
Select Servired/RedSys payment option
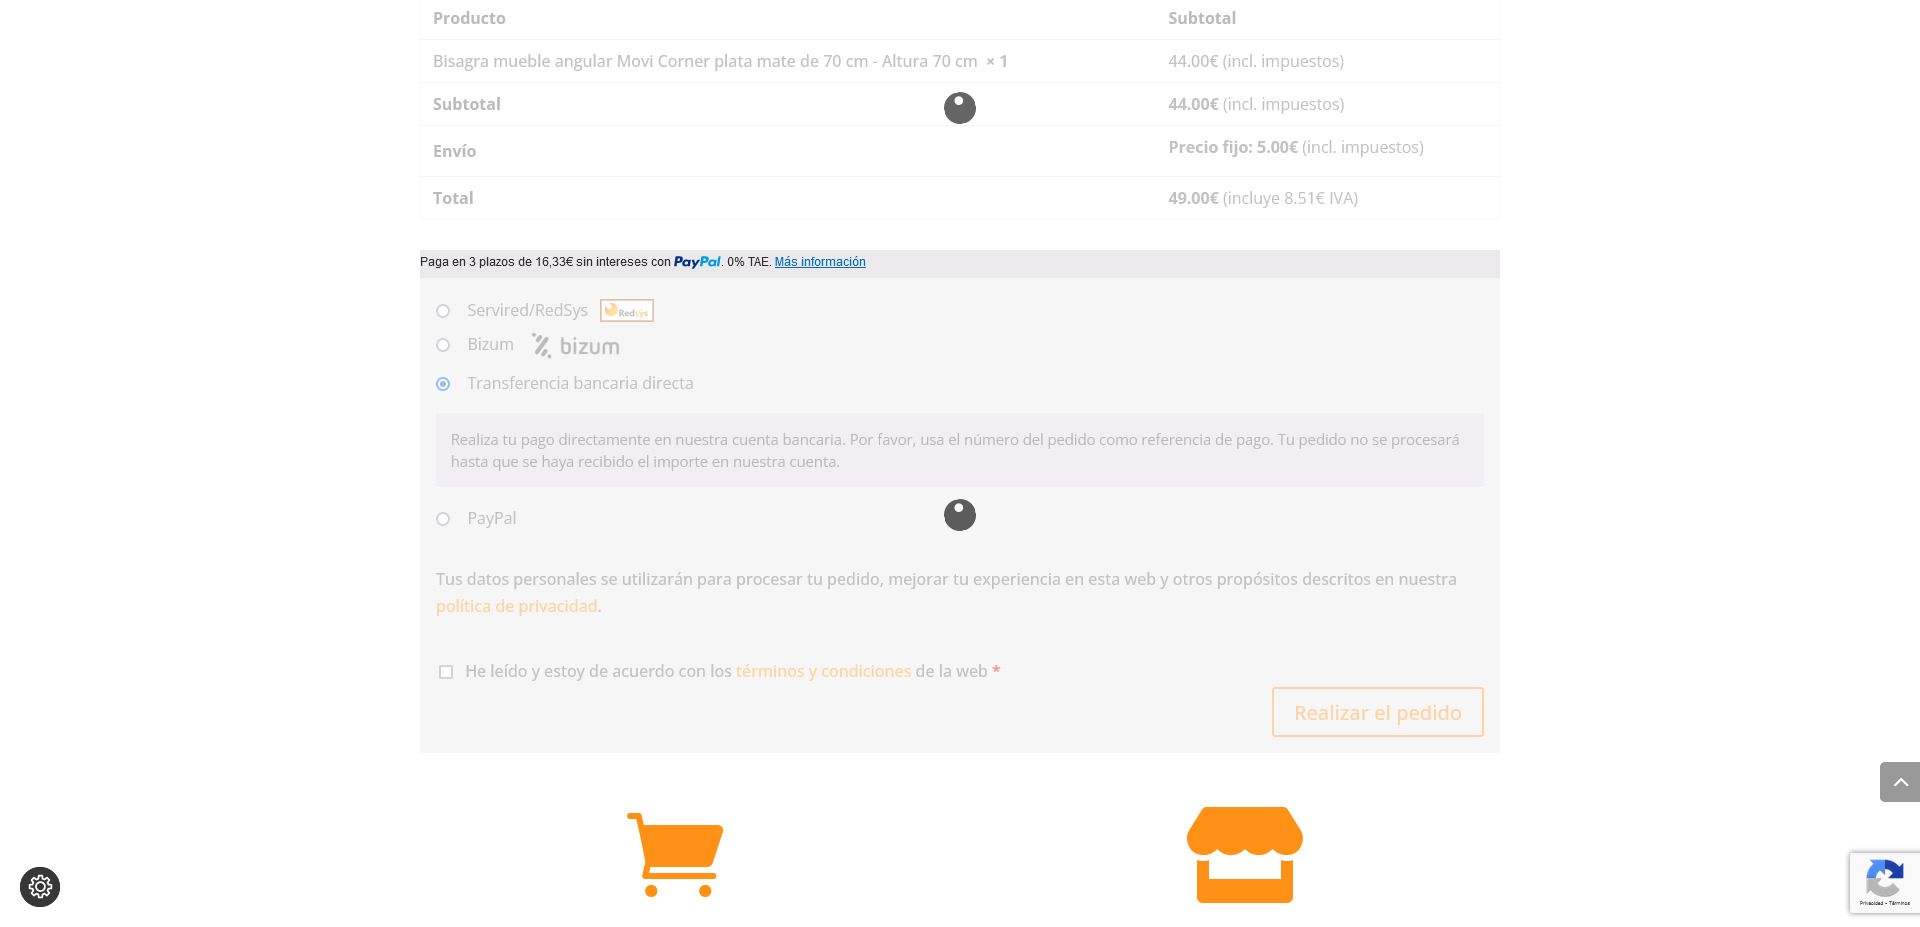(x=443, y=311)
